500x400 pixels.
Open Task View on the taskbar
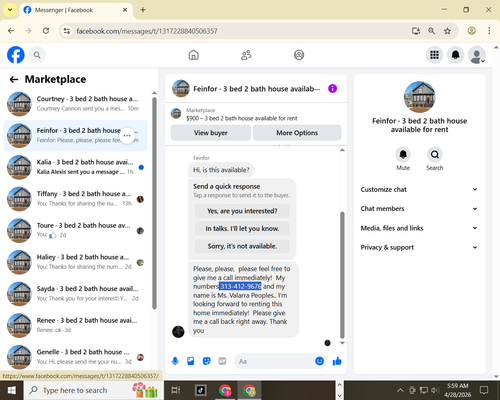[x=176, y=390]
